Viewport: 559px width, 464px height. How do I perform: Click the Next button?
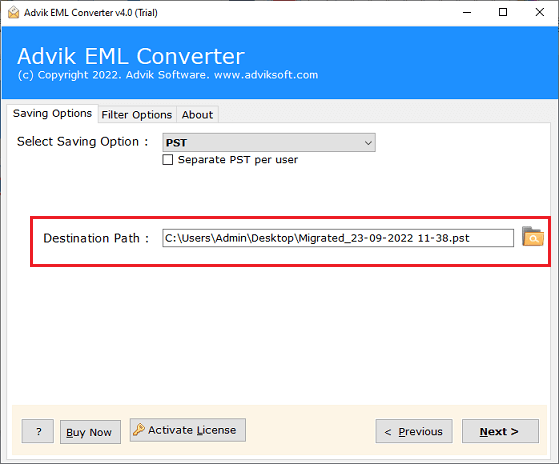coord(500,431)
